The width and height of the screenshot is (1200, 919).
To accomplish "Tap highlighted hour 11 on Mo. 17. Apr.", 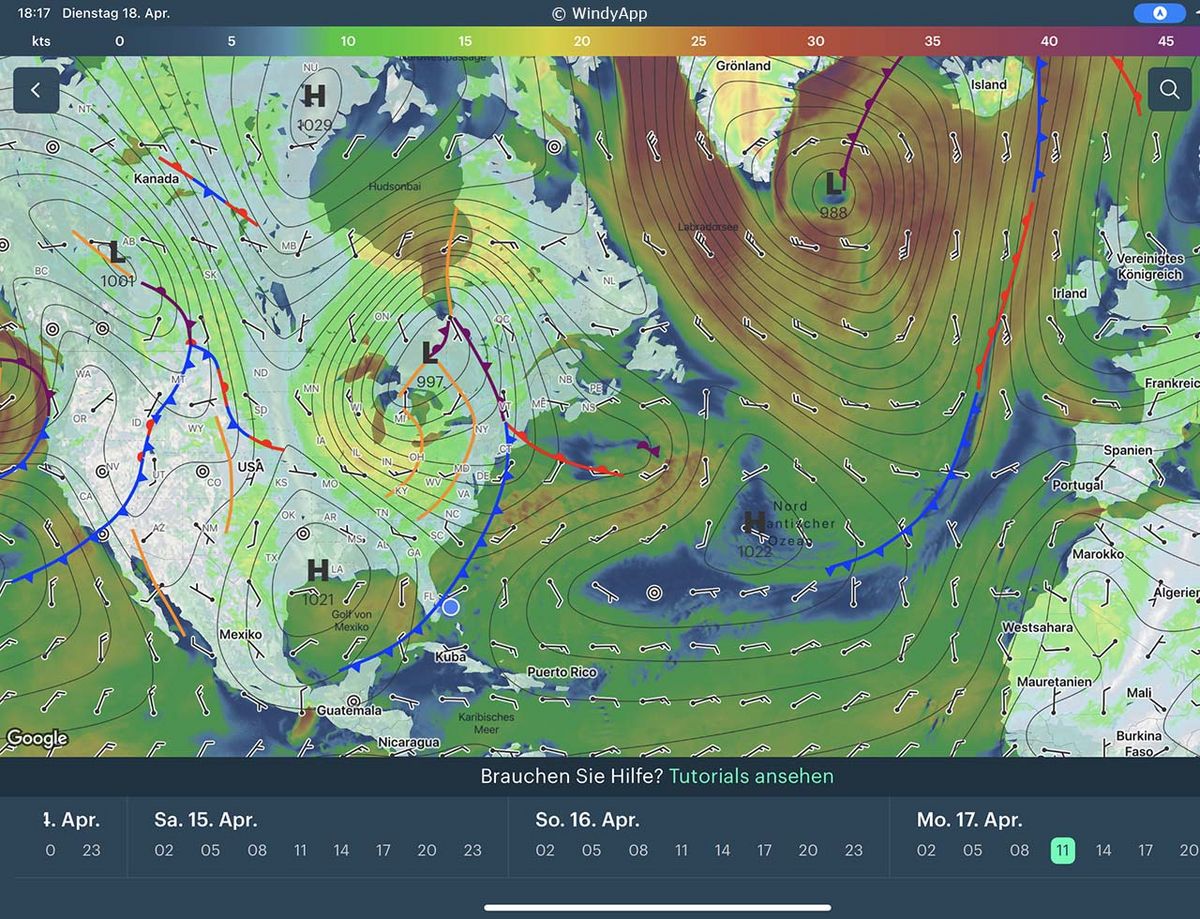I will pyautogui.click(x=1063, y=851).
